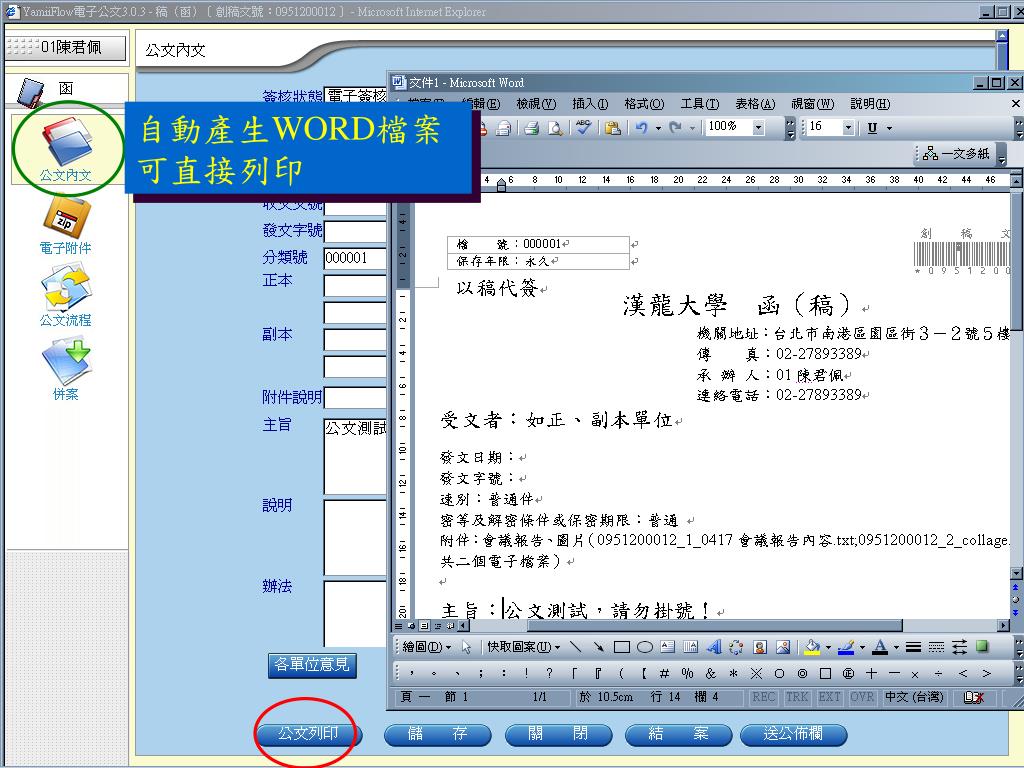
Task: Click the 分類號 field containing 000001
Action: tap(357, 258)
